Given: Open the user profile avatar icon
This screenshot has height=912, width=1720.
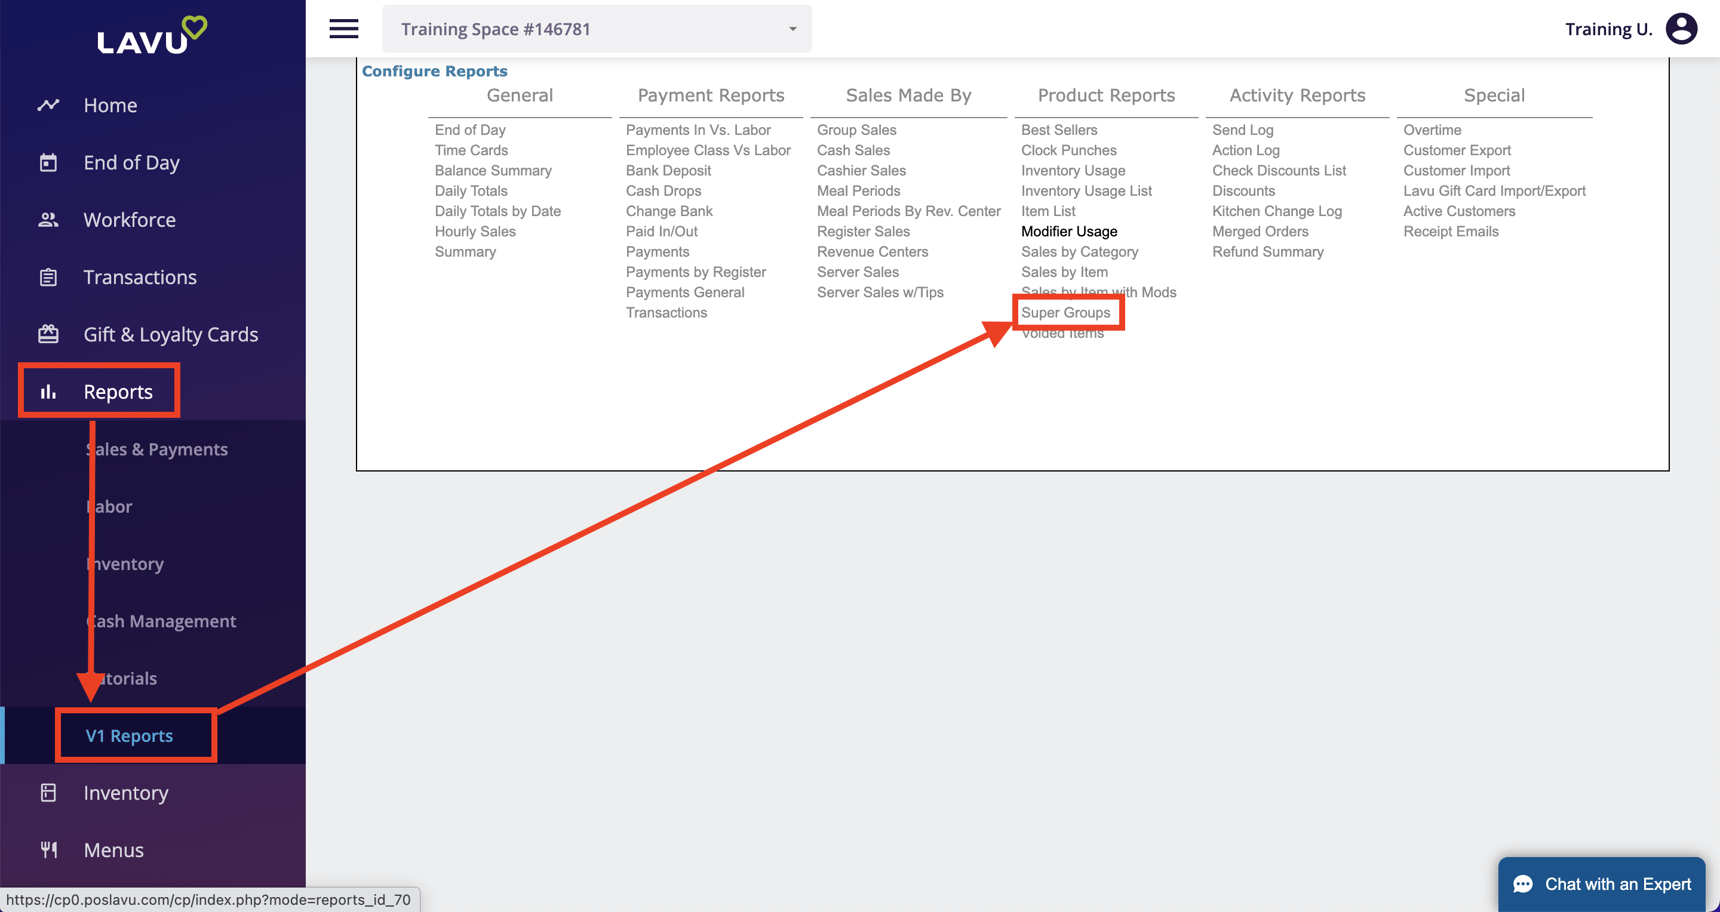Looking at the screenshot, I should [1681, 29].
